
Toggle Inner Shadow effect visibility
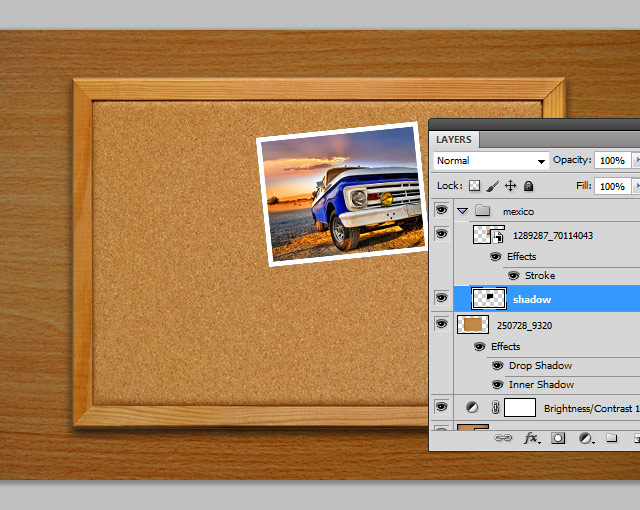pyautogui.click(x=497, y=384)
